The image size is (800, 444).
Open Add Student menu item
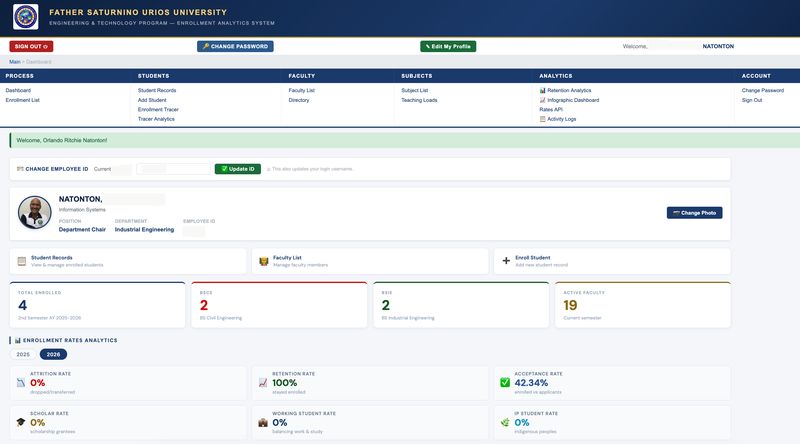point(152,100)
